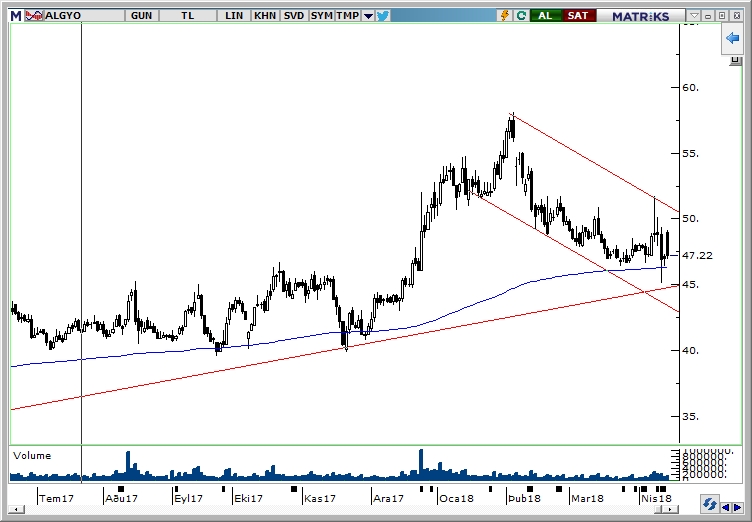Screen dimensions: 752x522
Task: Click the horizontal scrollbar left arrow
Action: (x=17, y=510)
